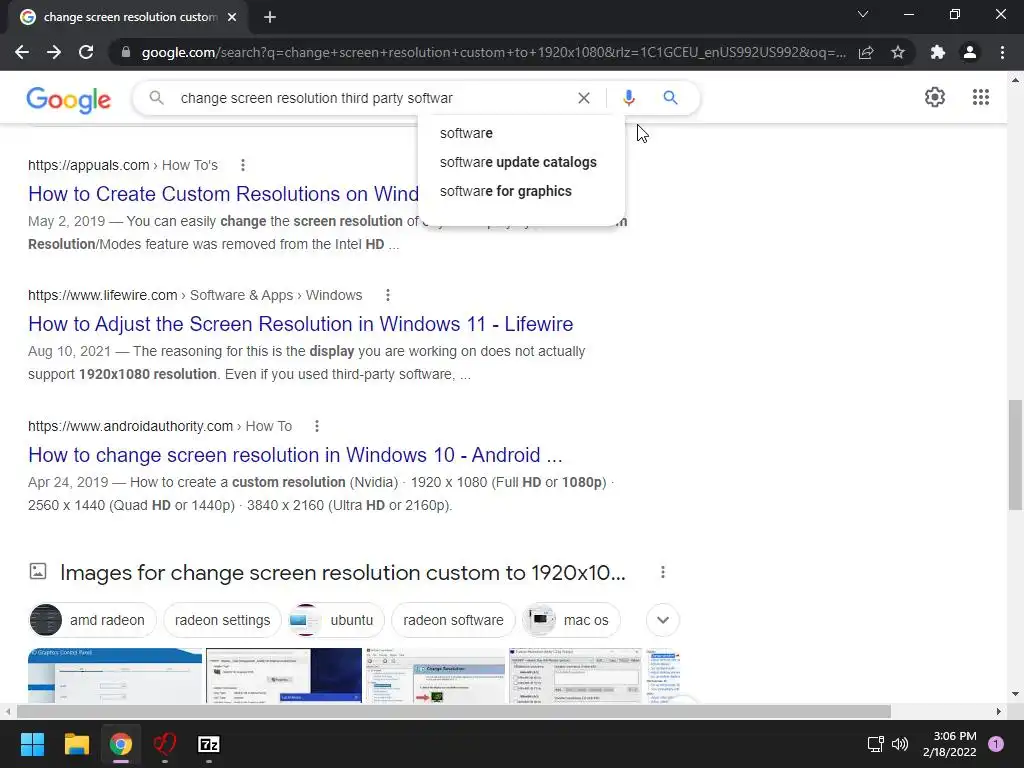Select the 'software' suggestion
The width and height of the screenshot is (1024, 768).
point(520,133)
